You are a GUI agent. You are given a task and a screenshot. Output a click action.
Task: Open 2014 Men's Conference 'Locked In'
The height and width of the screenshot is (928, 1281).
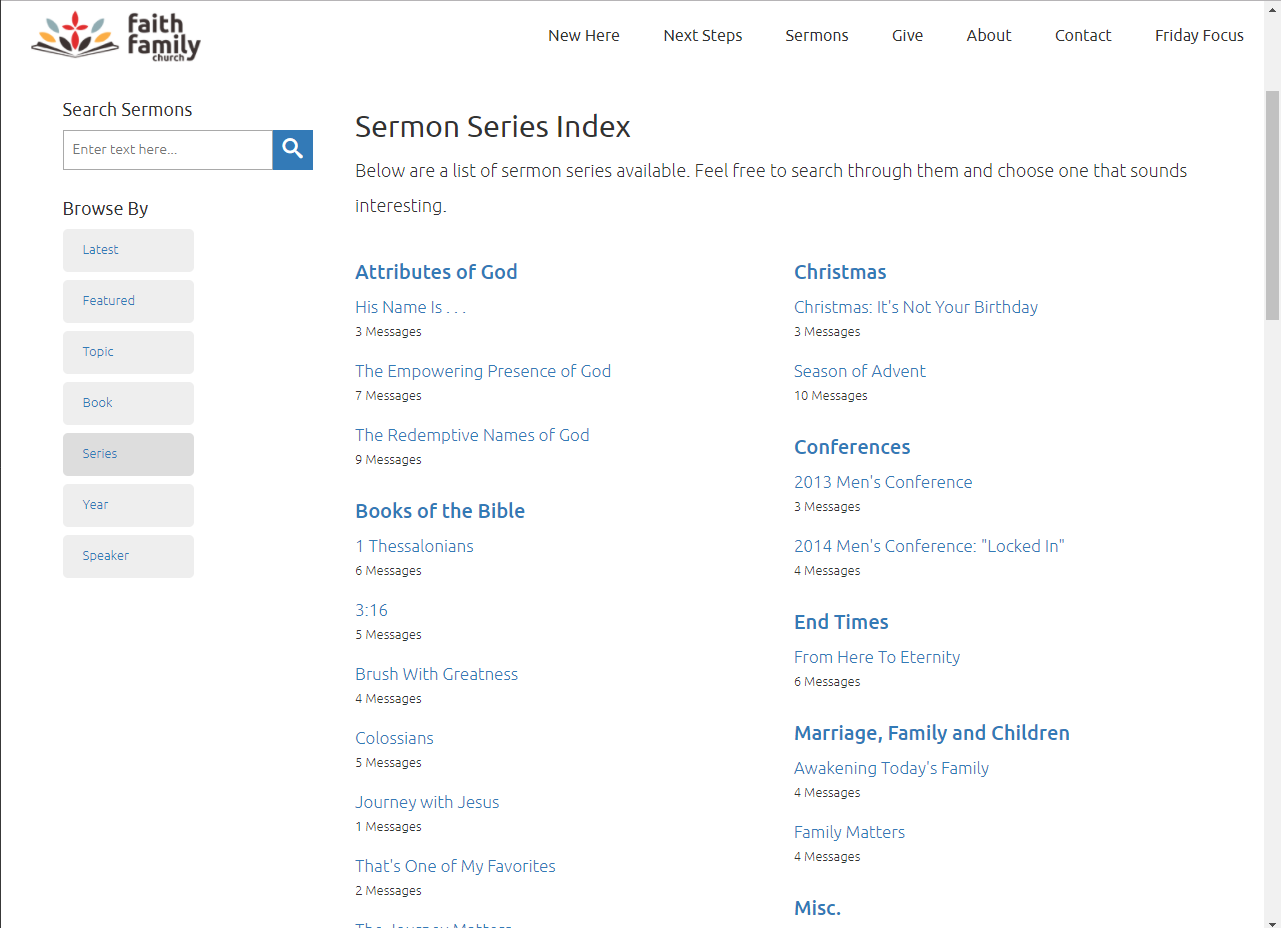click(929, 546)
